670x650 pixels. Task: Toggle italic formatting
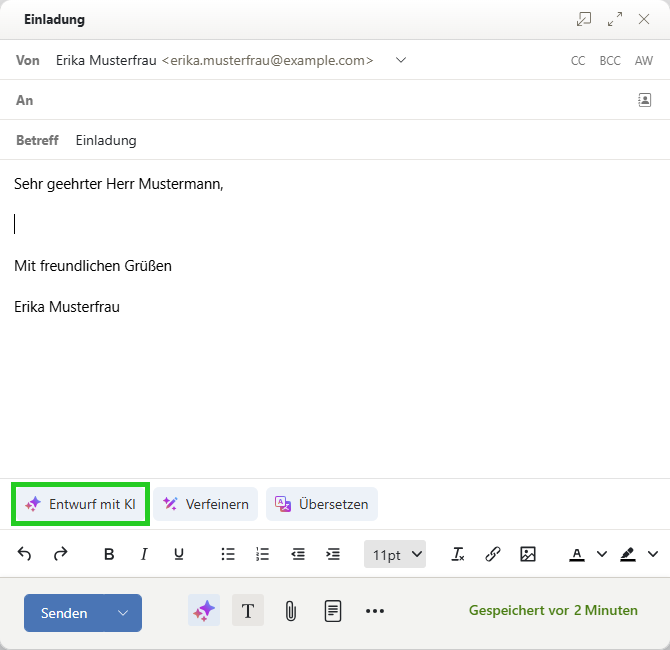pos(144,554)
